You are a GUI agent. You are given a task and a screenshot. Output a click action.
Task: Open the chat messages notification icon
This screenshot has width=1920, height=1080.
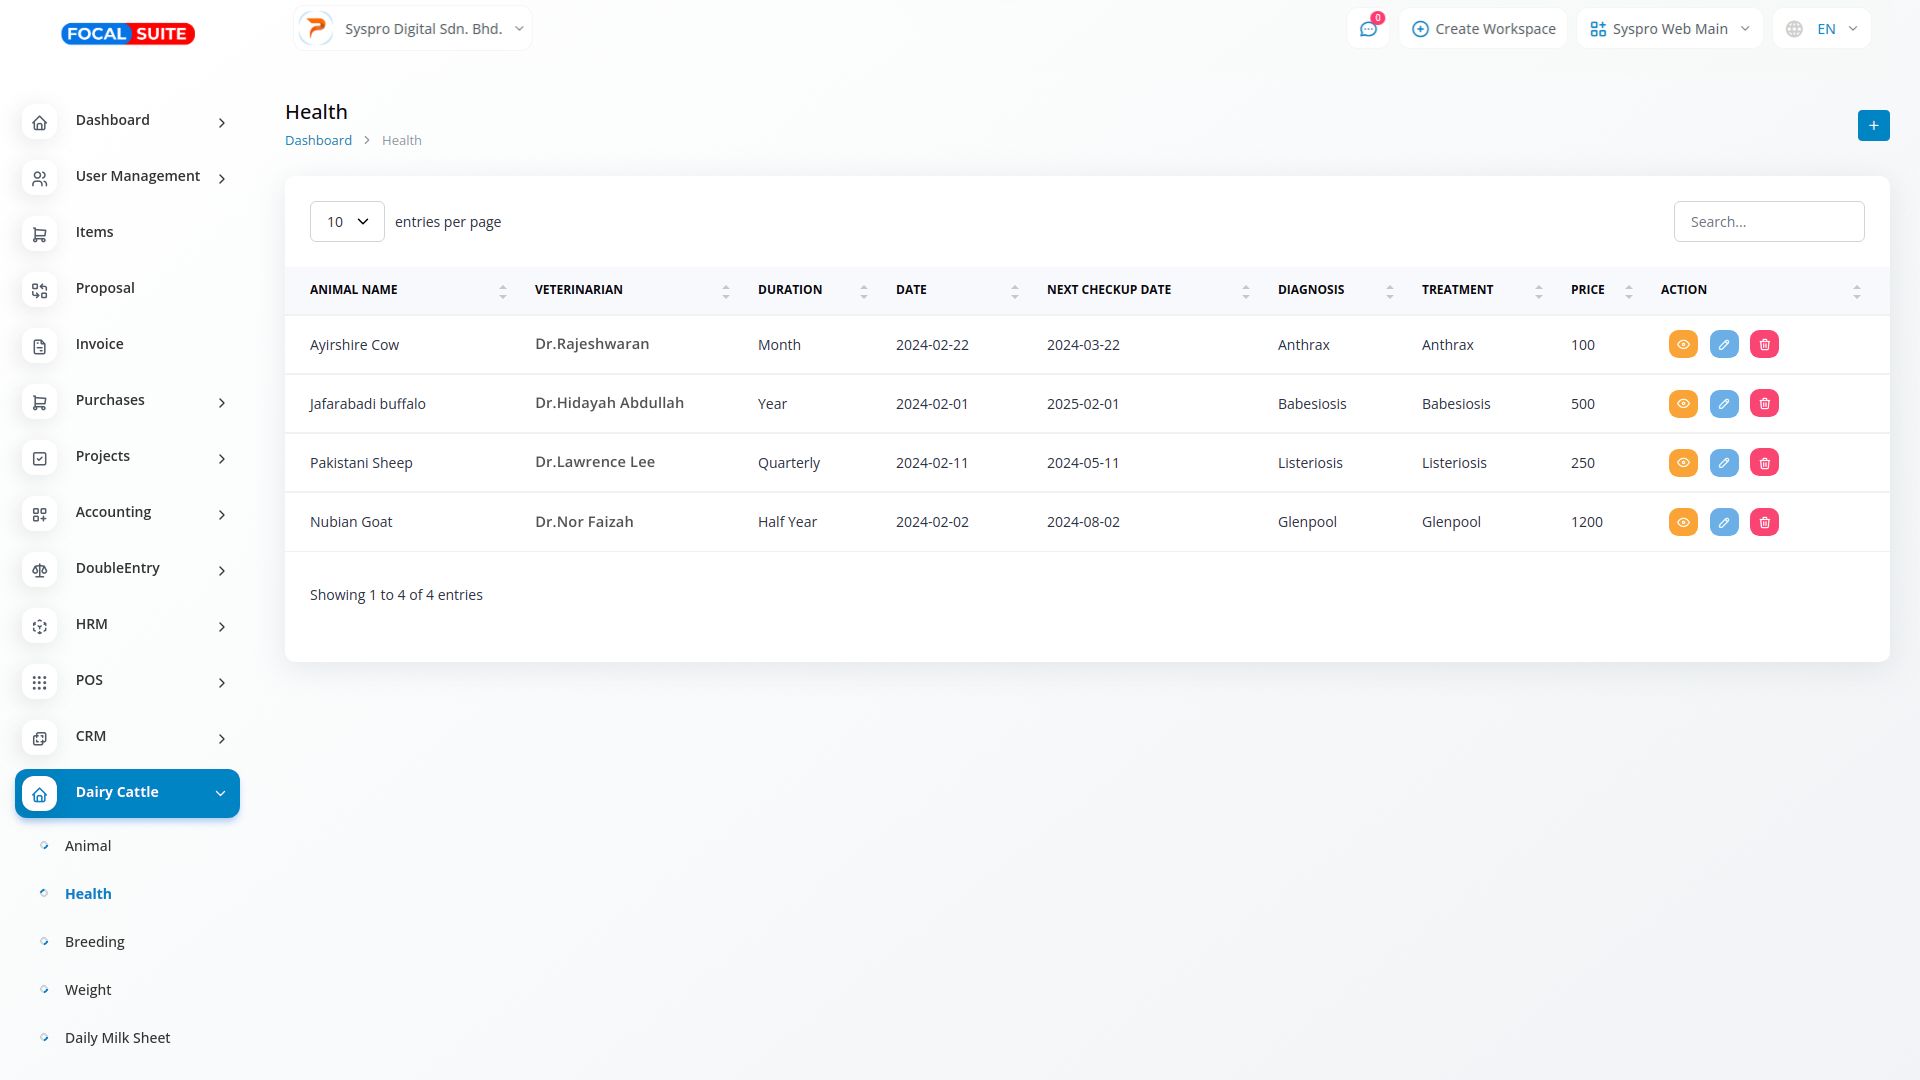click(1368, 29)
